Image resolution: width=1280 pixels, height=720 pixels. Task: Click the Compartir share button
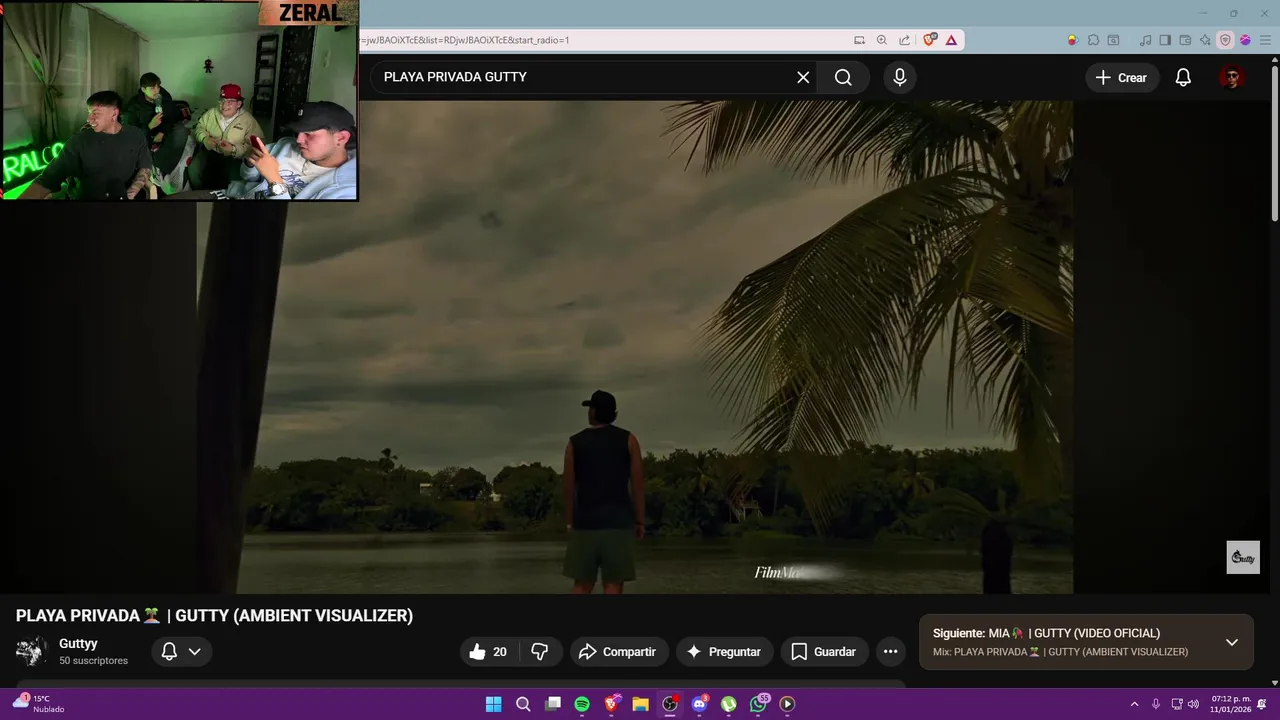tap(617, 652)
